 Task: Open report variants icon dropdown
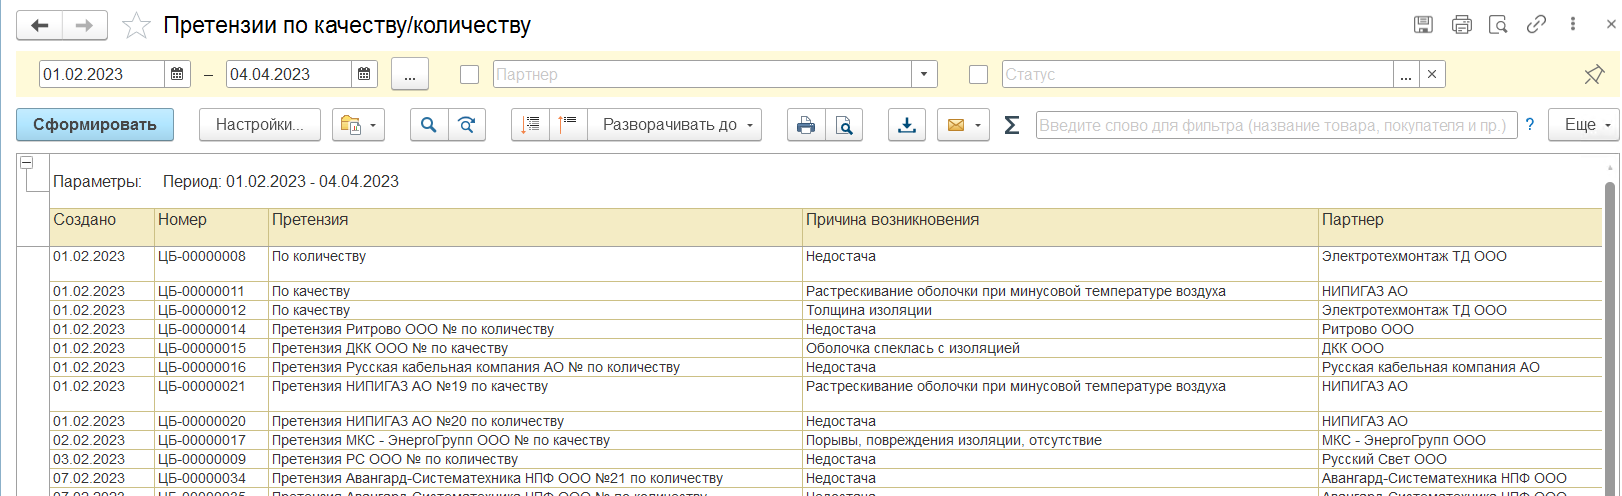coord(358,125)
